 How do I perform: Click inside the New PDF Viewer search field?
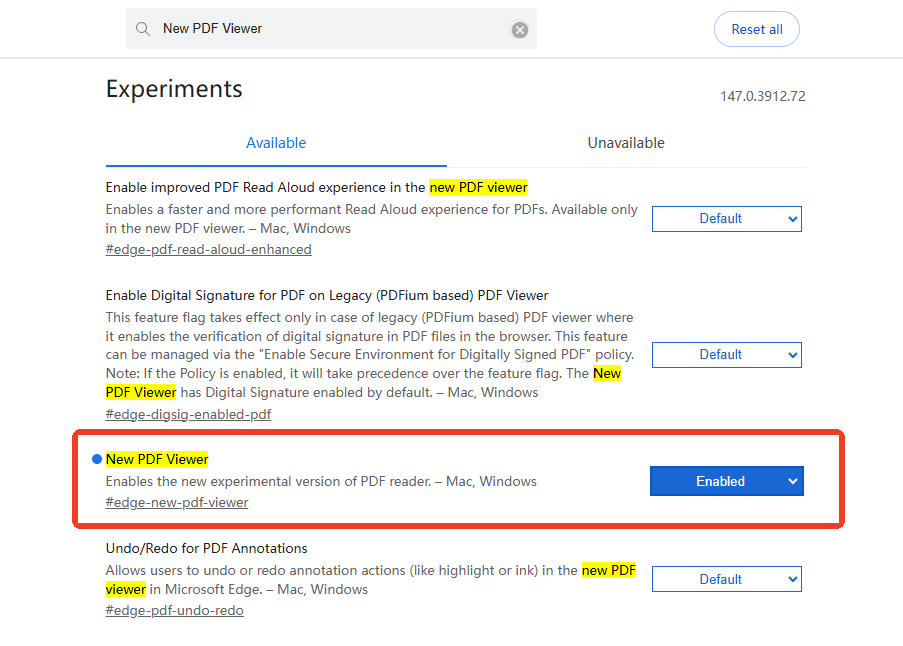pos(300,29)
